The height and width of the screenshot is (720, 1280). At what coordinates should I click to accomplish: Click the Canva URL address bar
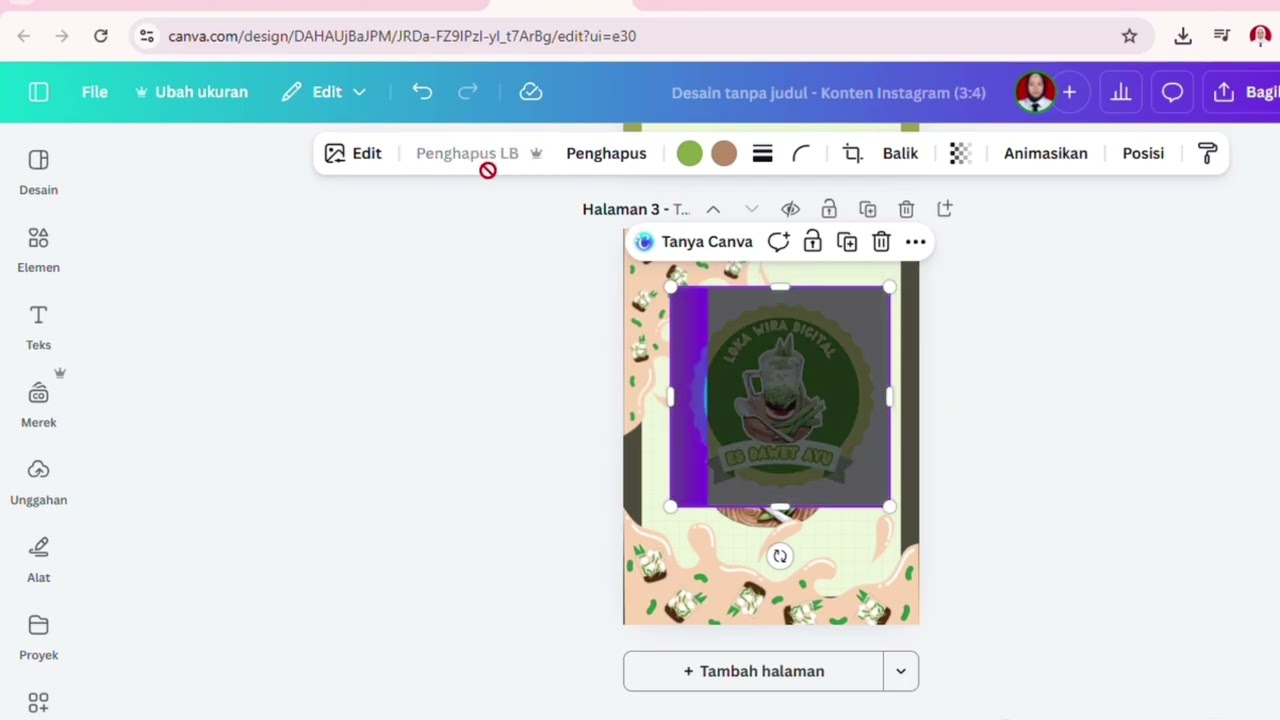pyautogui.click(x=640, y=36)
